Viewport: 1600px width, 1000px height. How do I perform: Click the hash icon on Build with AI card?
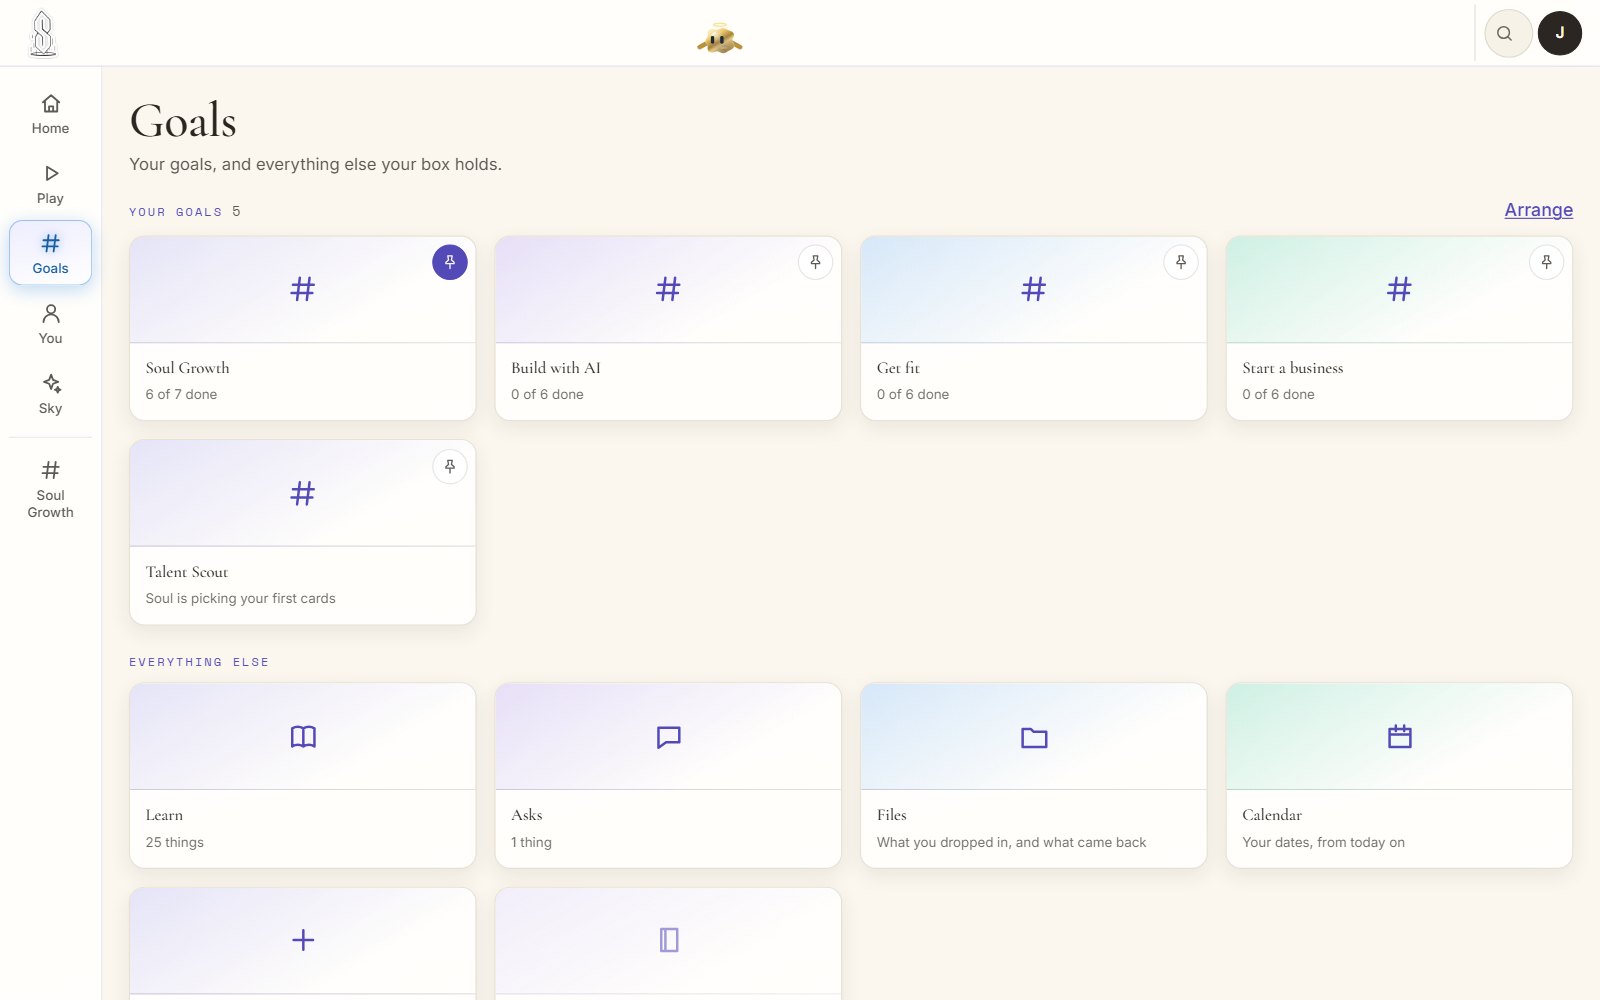pyautogui.click(x=668, y=289)
